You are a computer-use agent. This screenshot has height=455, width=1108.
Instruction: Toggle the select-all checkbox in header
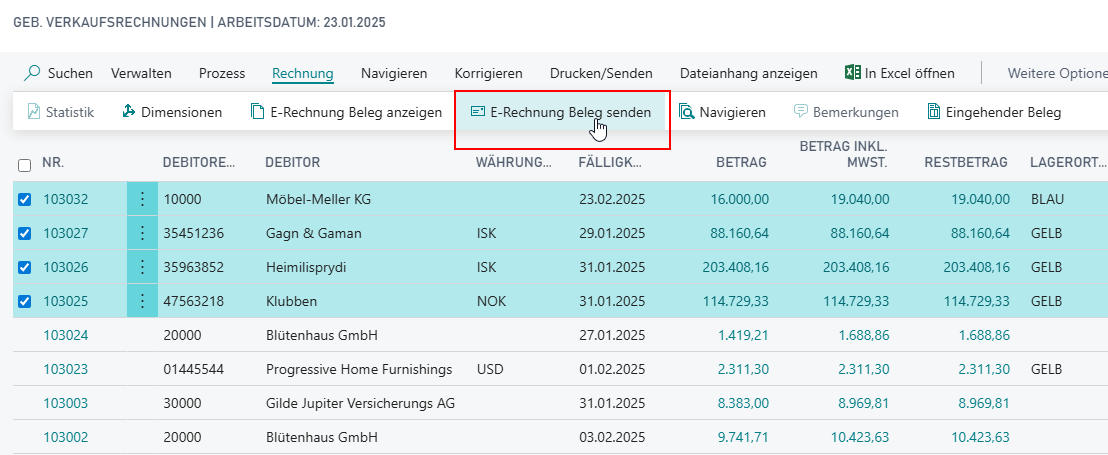point(25,163)
